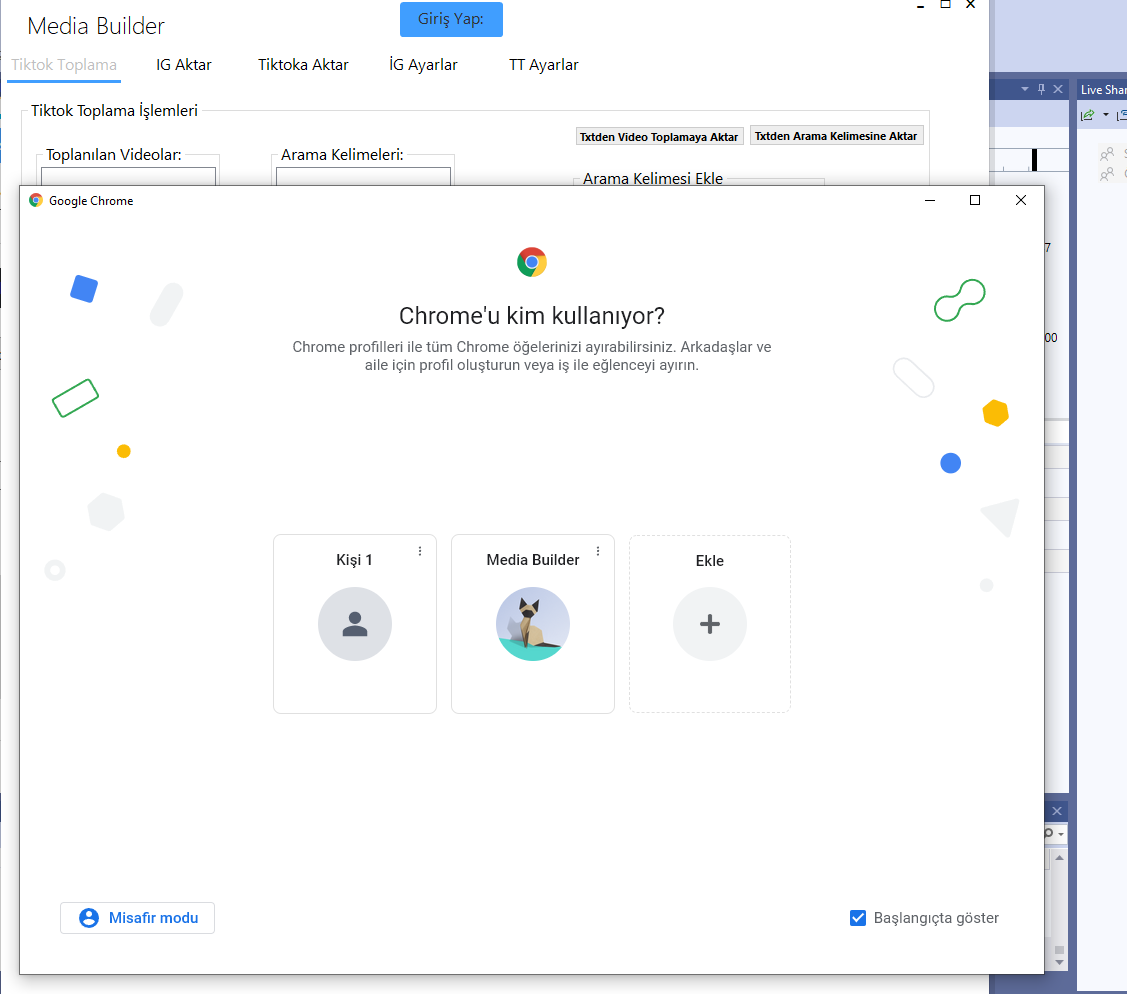The width and height of the screenshot is (1127, 994).
Task: Click the plus icon on Ekle card
Action: click(710, 624)
